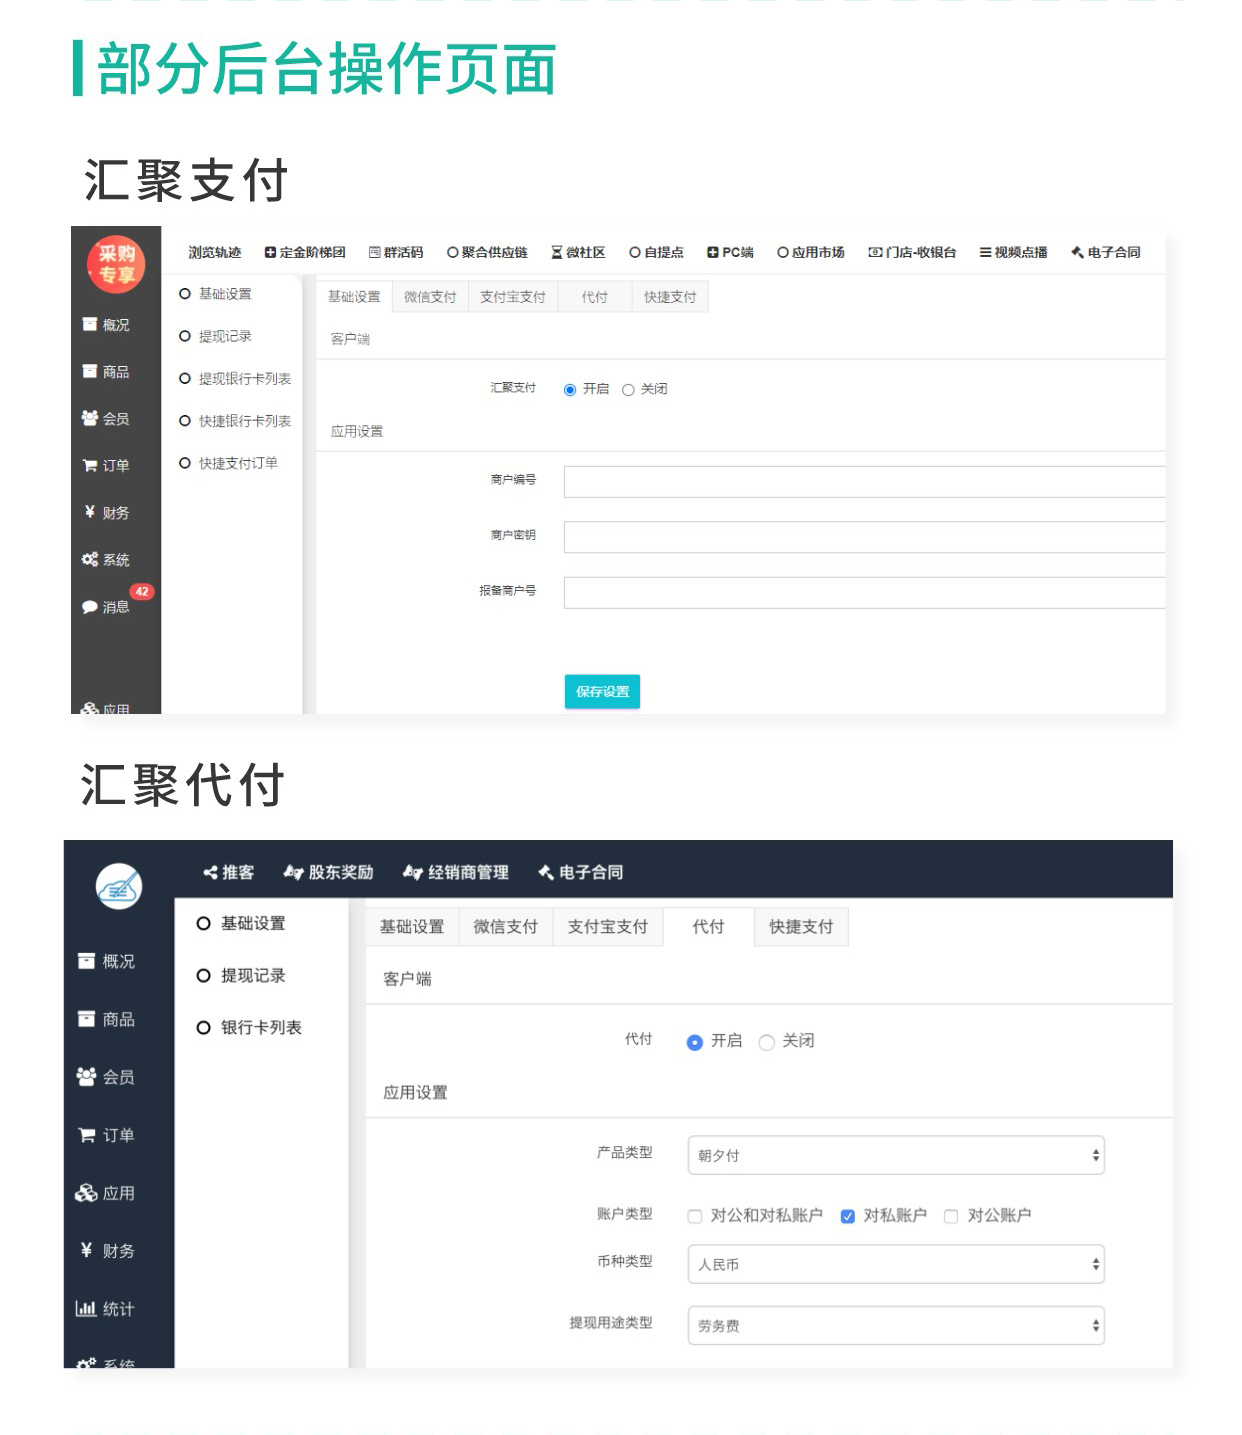Enable the 对公账户 checkbox
The height and width of the screenshot is (1435, 1242).
tap(951, 1216)
